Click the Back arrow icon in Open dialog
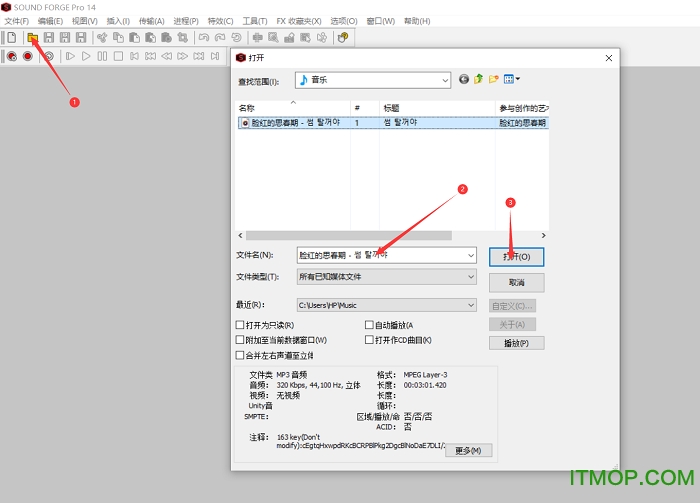The width and height of the screenshot is (700, 503). coord(464,79)
